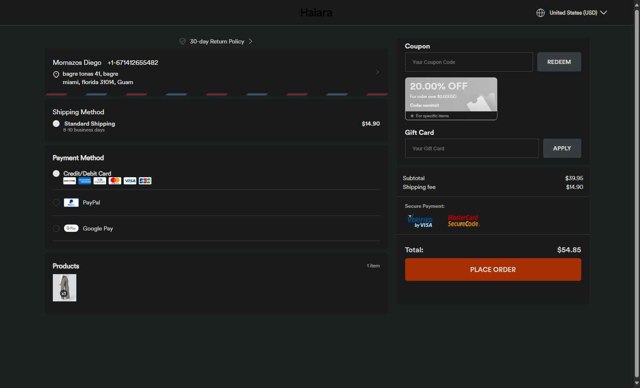
Task: Open the 30-day Return Policy link
Action: coord(217,41)
